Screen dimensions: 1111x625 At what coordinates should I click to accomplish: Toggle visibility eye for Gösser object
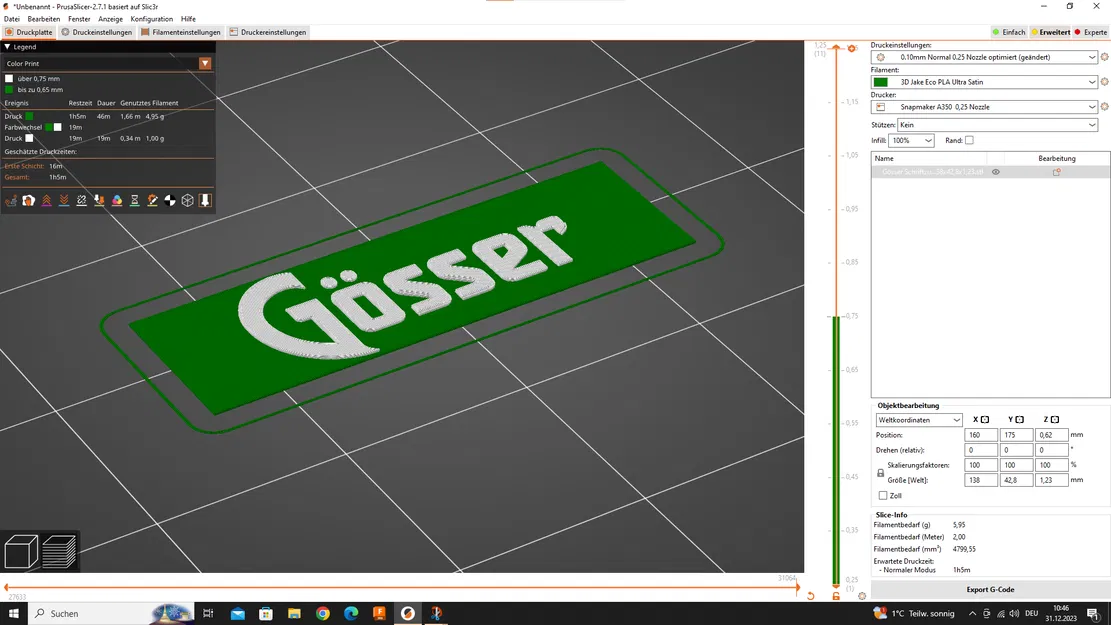point(996,172)
